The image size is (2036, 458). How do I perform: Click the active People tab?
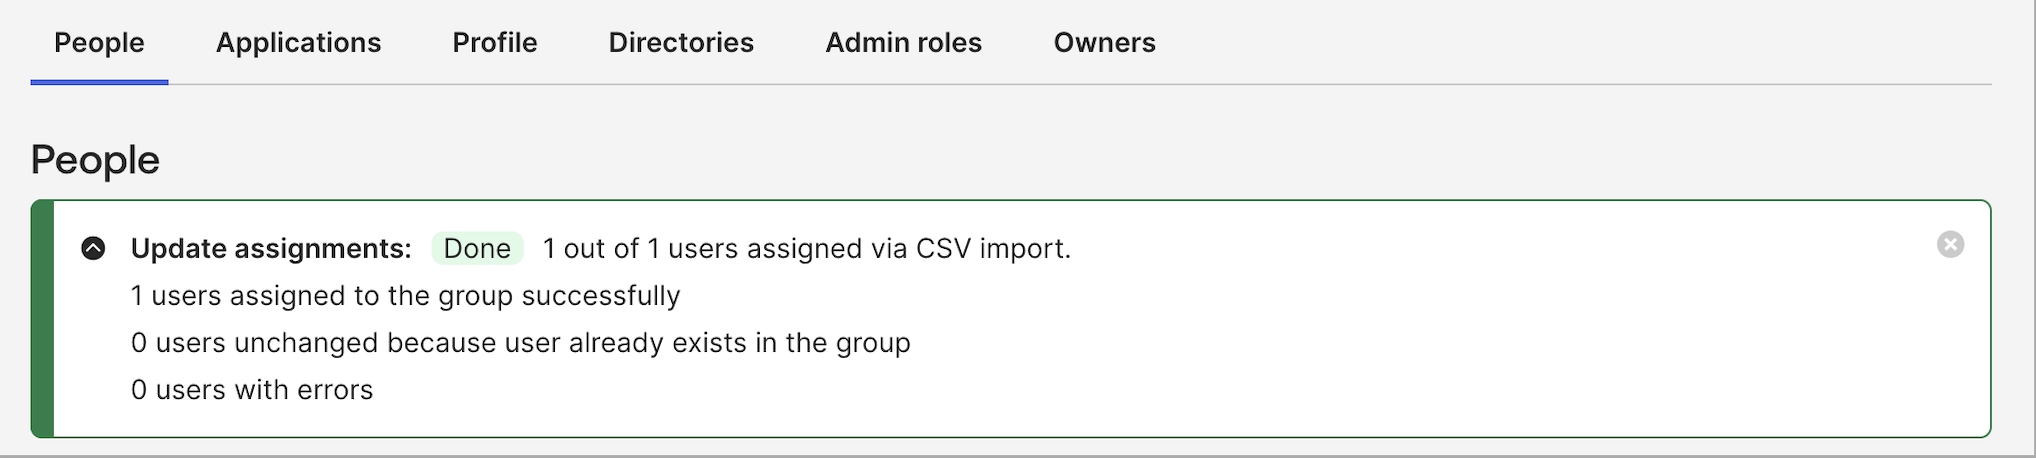point(99,43)
